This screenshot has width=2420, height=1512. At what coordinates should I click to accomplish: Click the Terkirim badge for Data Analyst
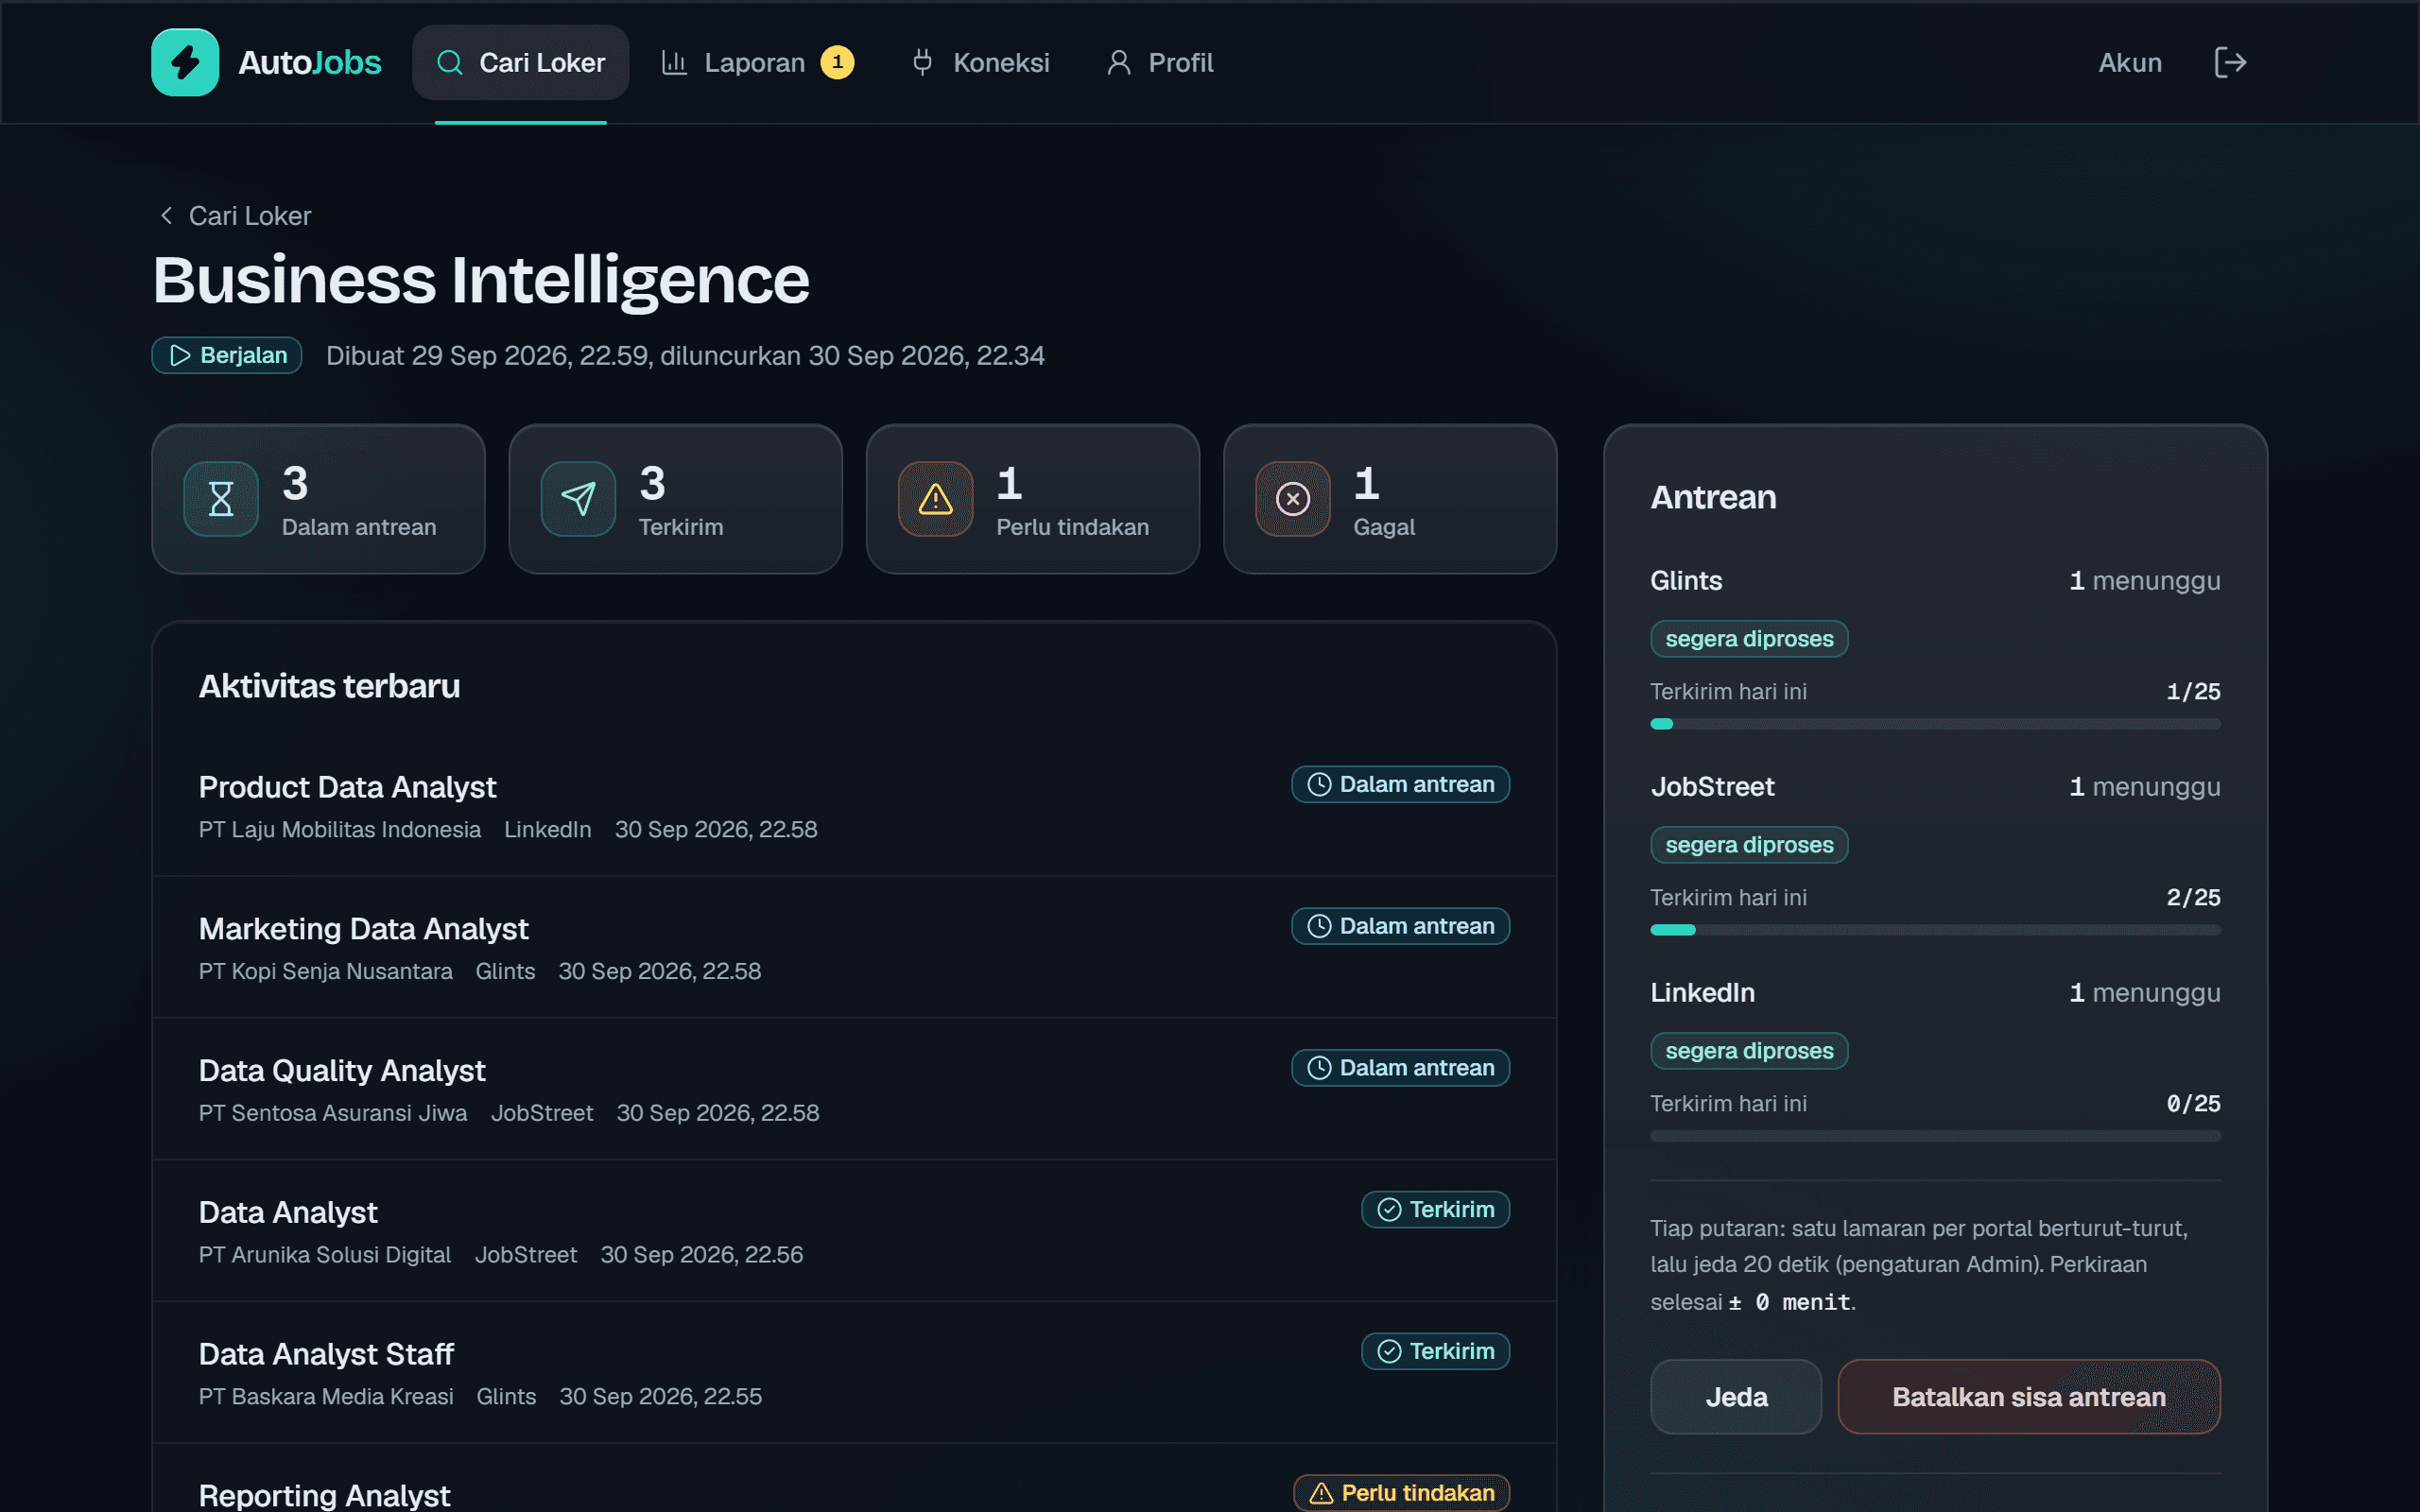point(1435,1209)
